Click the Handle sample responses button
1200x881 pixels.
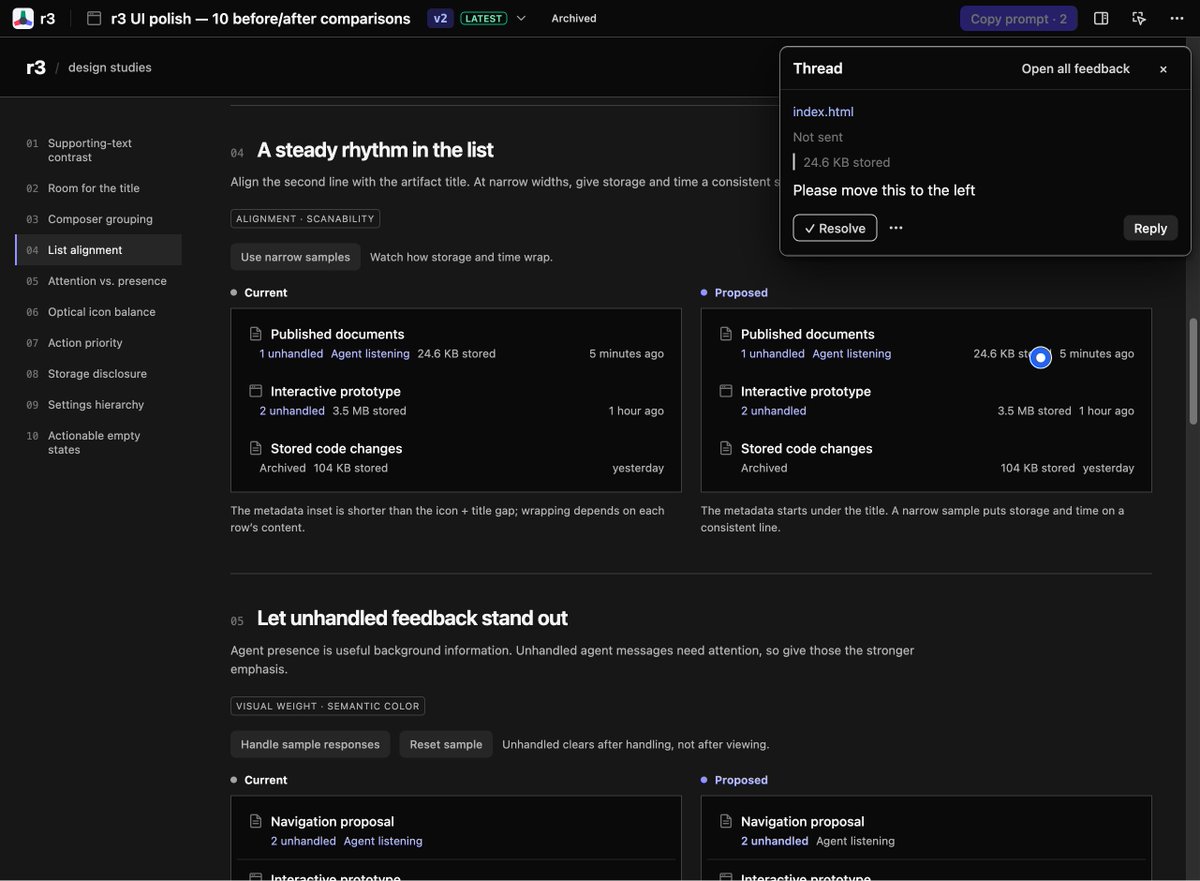[x=310, y=744]
